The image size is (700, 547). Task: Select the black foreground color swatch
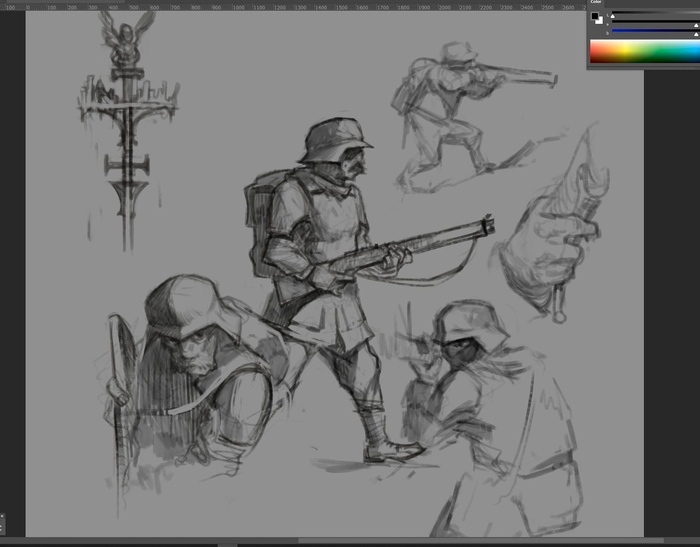(x=595, y=16)
